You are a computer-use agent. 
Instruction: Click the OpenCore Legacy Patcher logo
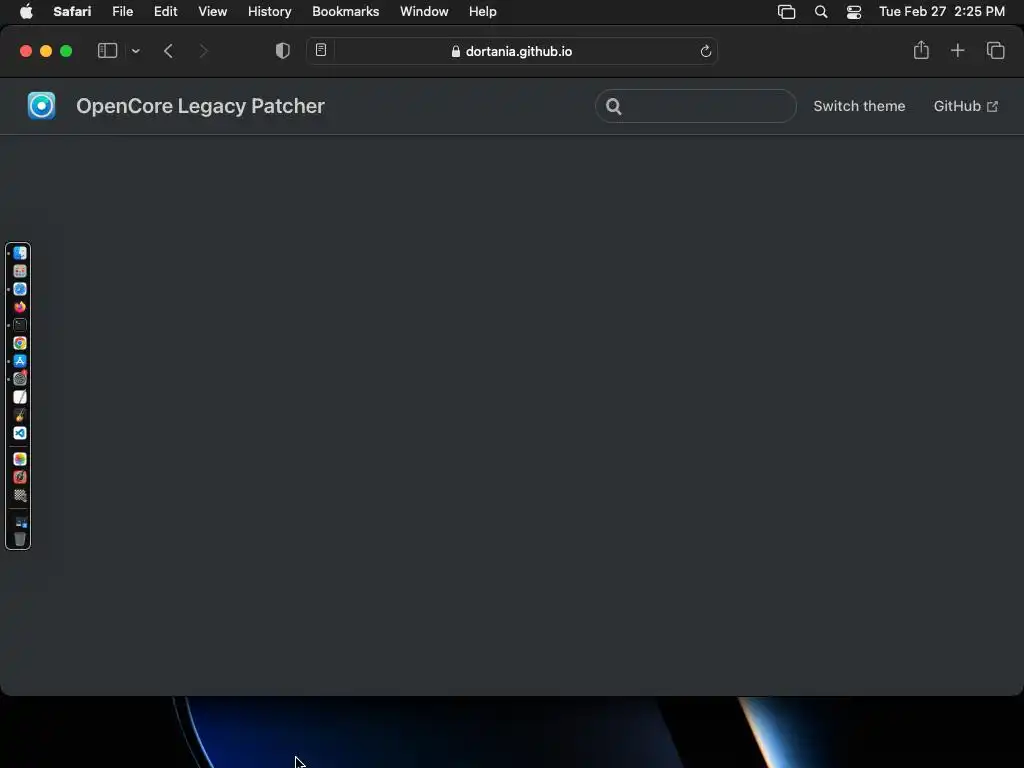[x=41, y=106]
